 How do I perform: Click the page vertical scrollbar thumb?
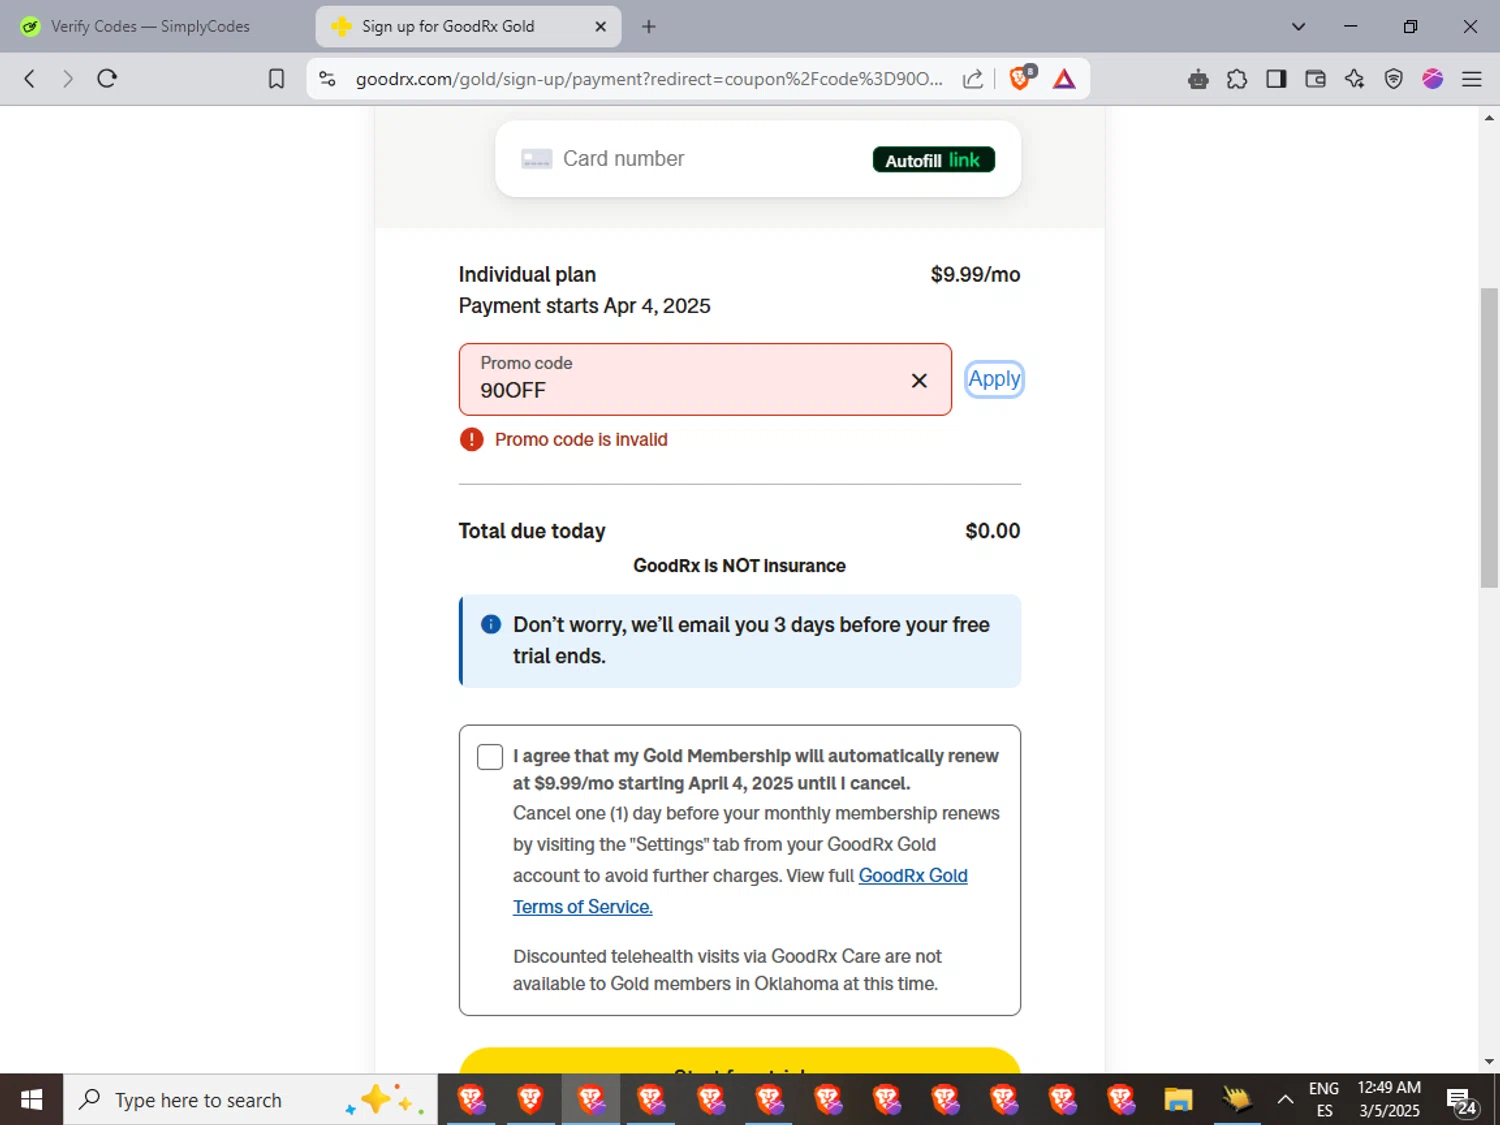[x=1489, y=437]
